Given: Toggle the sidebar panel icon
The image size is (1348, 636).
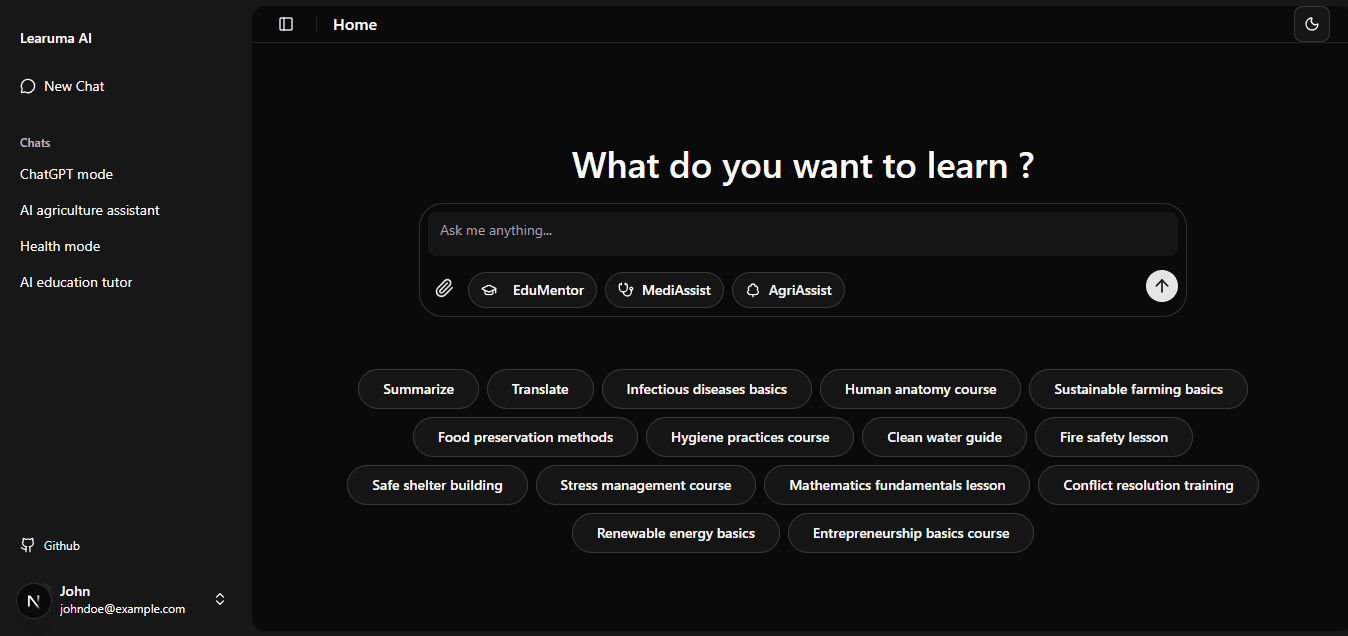Looking at the screenshot, I should tap(286, 24).
